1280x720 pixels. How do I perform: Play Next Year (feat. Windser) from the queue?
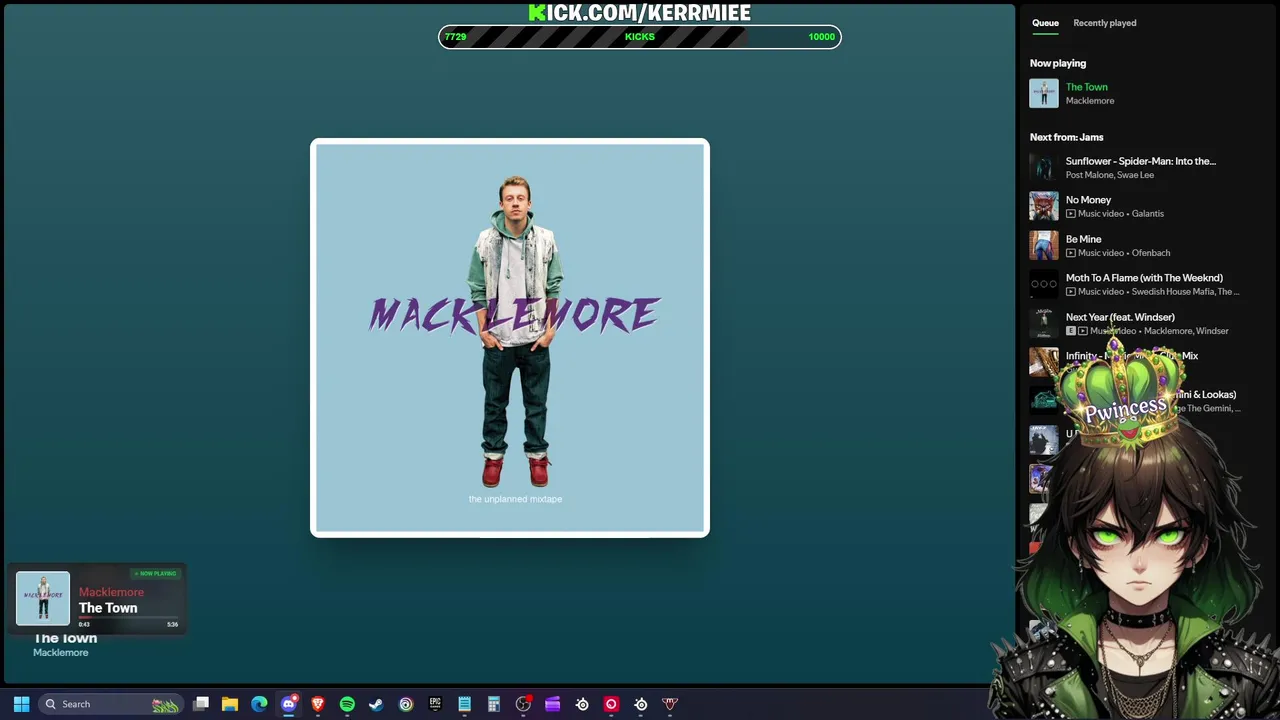point(1120,317)
